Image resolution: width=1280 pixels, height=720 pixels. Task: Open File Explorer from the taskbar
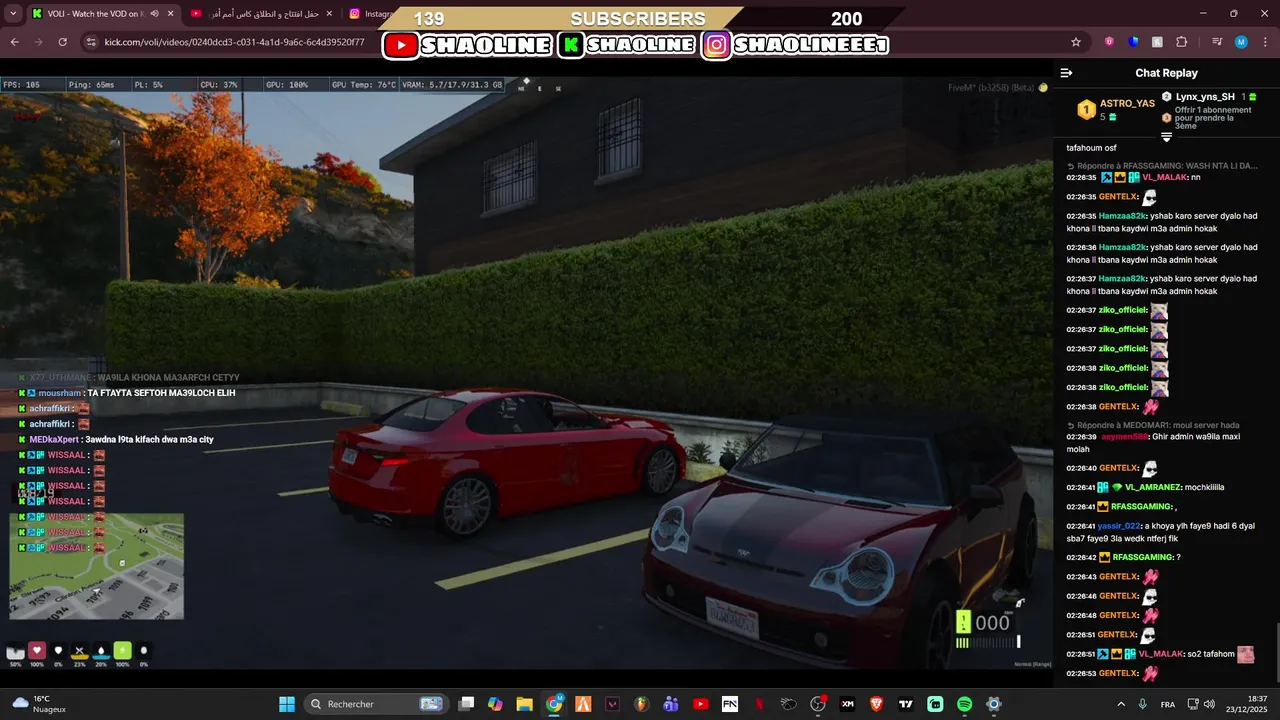[x=524, y=704]
